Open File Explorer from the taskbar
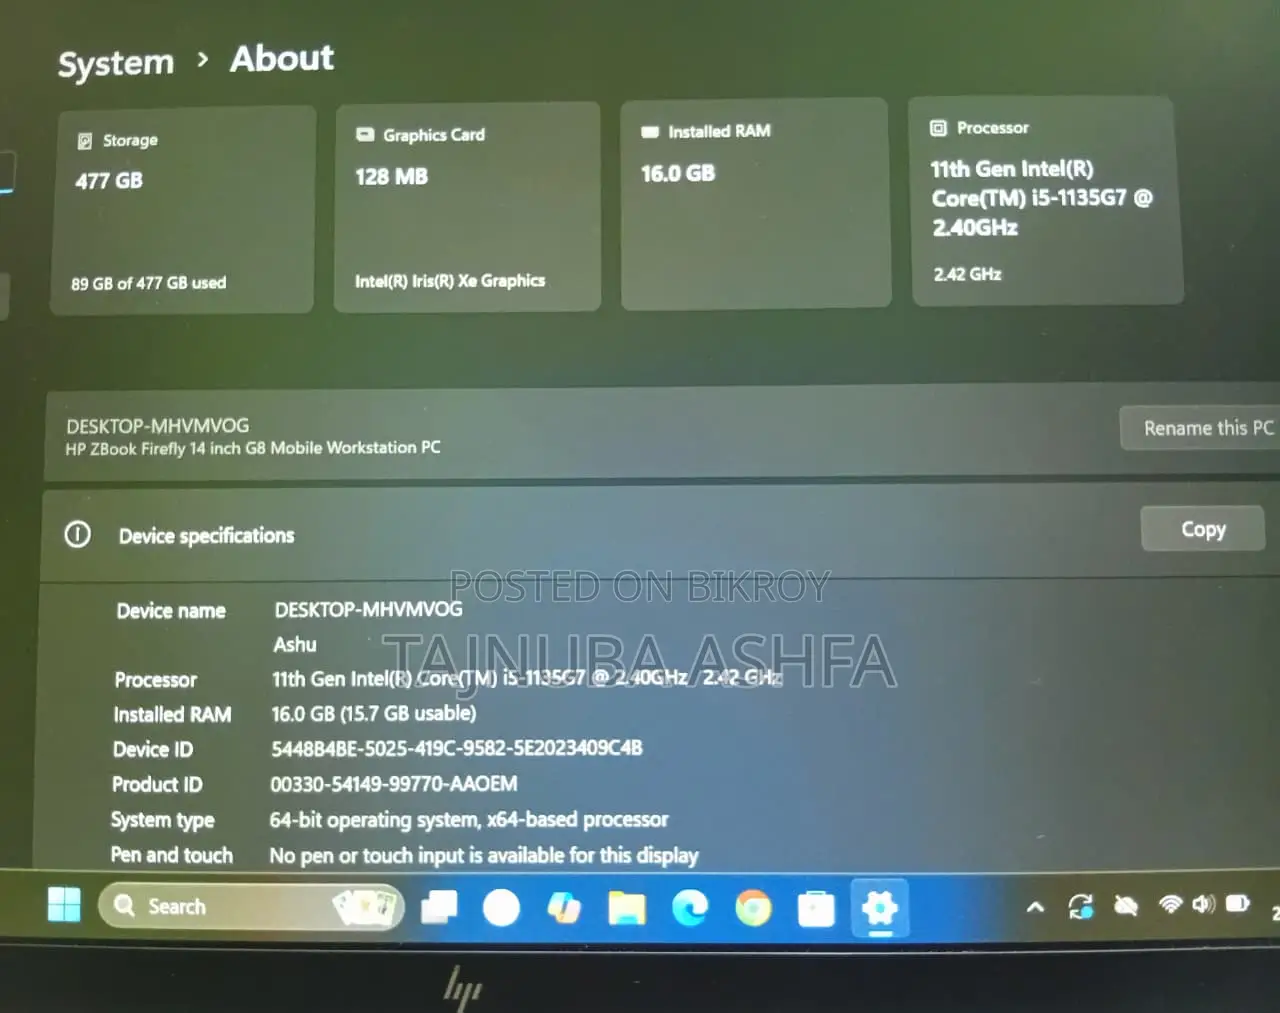 (627, 908)
